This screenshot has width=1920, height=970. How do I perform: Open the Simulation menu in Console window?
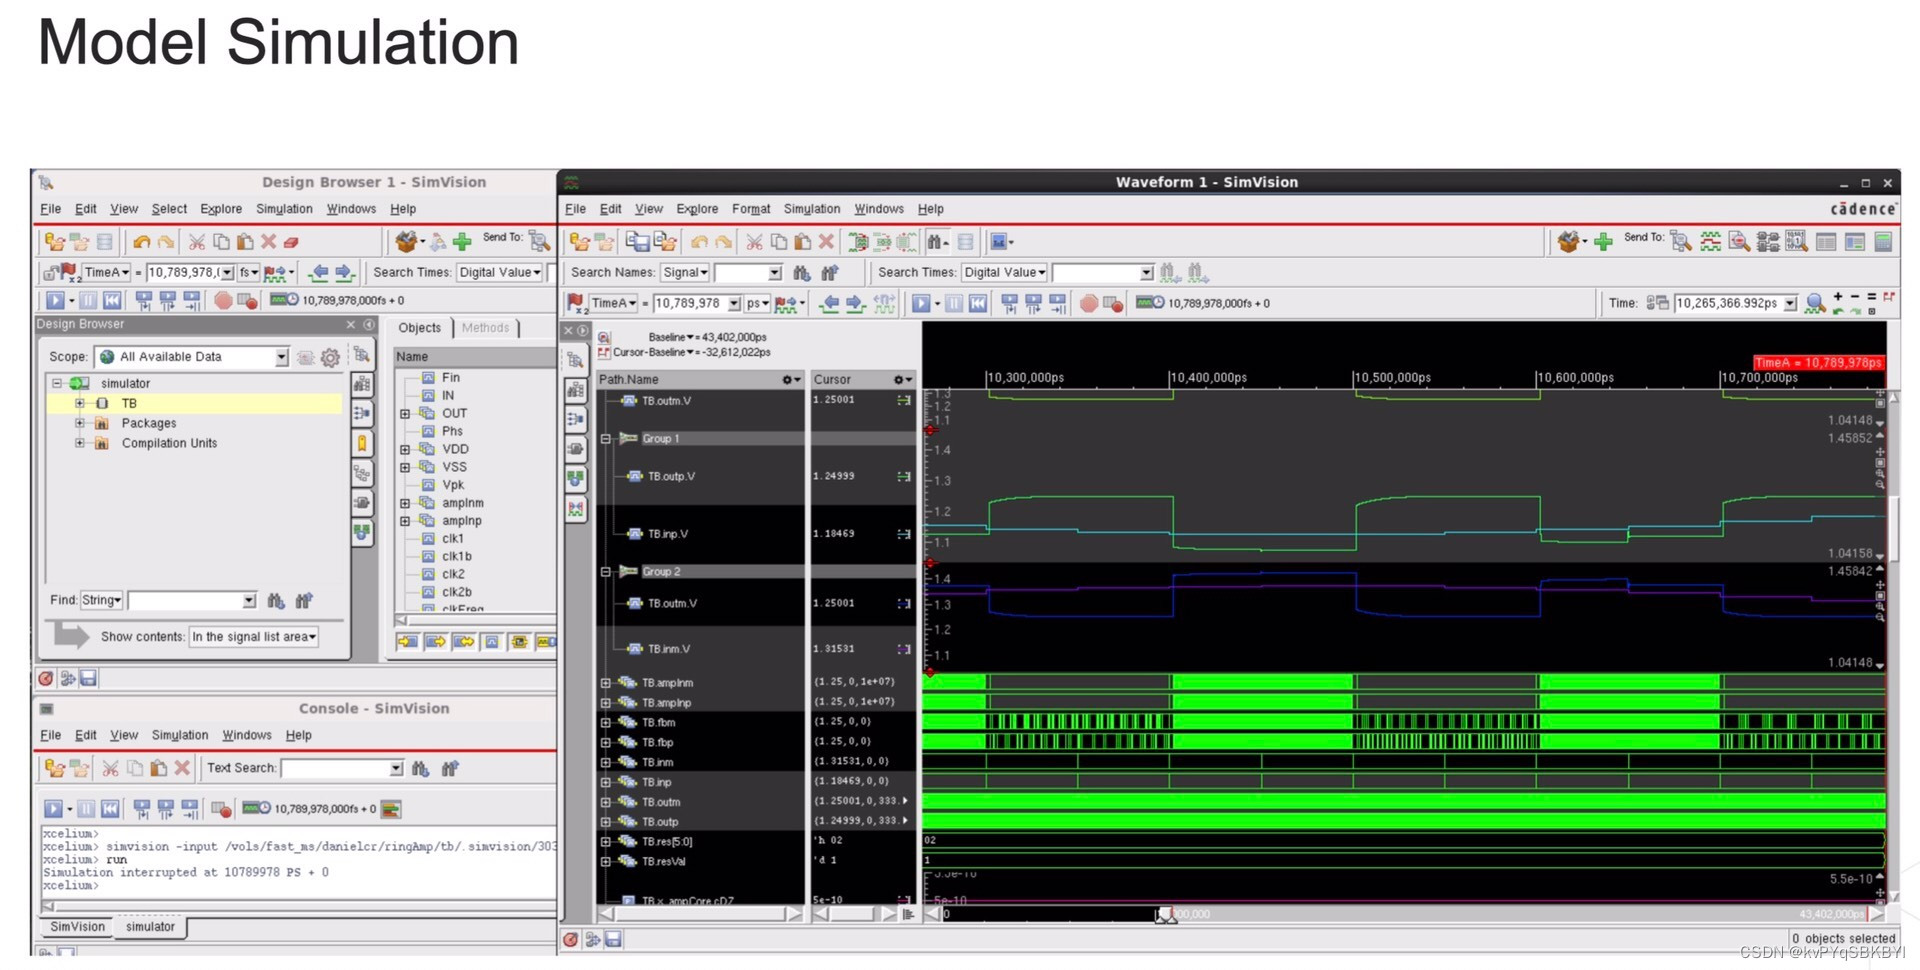(180, 735)
